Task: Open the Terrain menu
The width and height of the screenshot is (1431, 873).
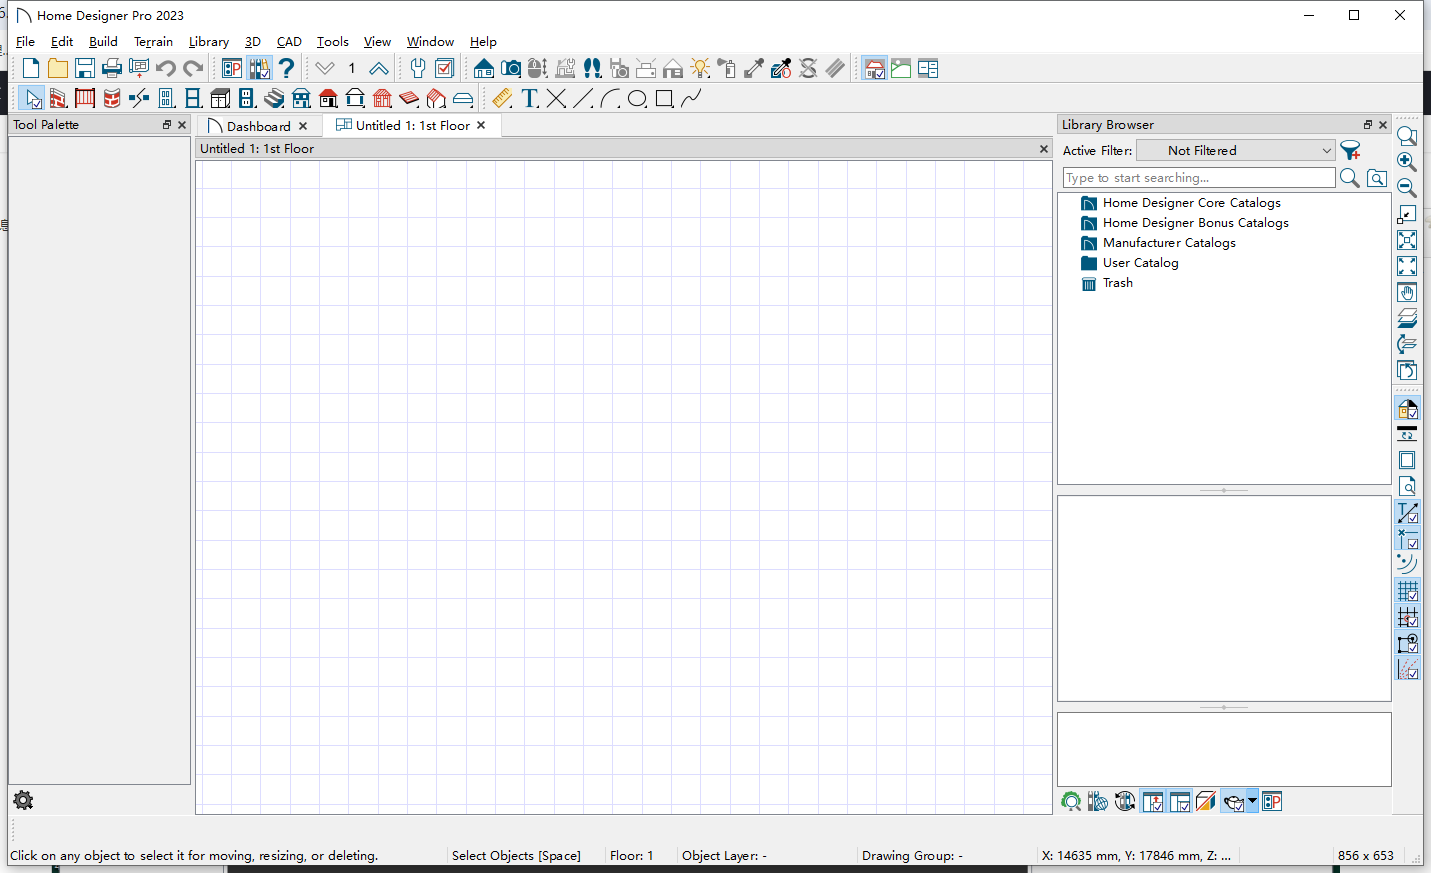Action: (x=153, y=42)
